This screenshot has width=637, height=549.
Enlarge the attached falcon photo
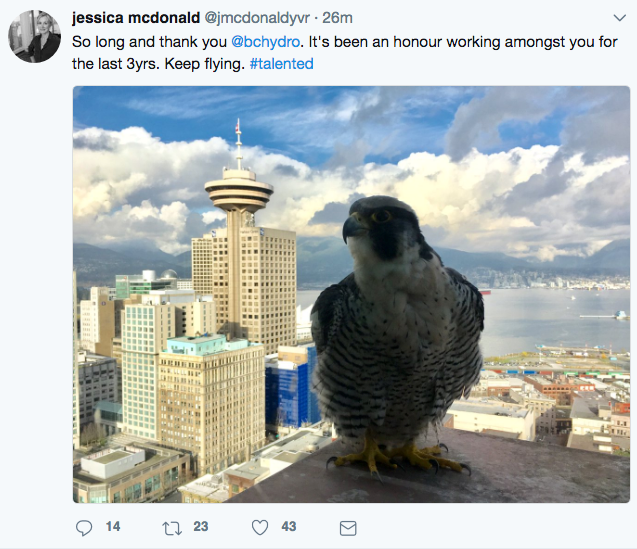click(351, 294)
